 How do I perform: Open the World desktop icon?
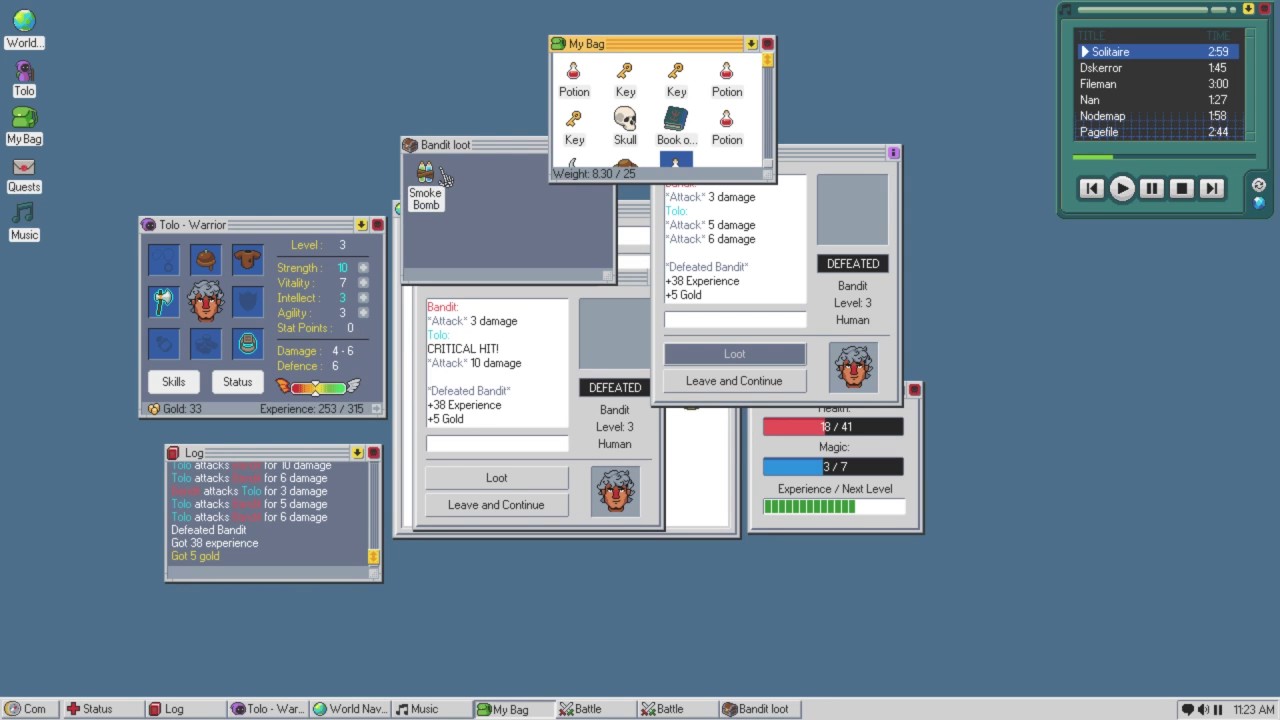[24, 29]
